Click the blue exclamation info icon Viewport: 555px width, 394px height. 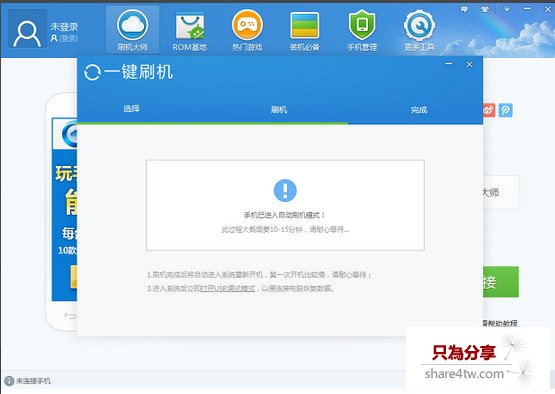point(285,190)
